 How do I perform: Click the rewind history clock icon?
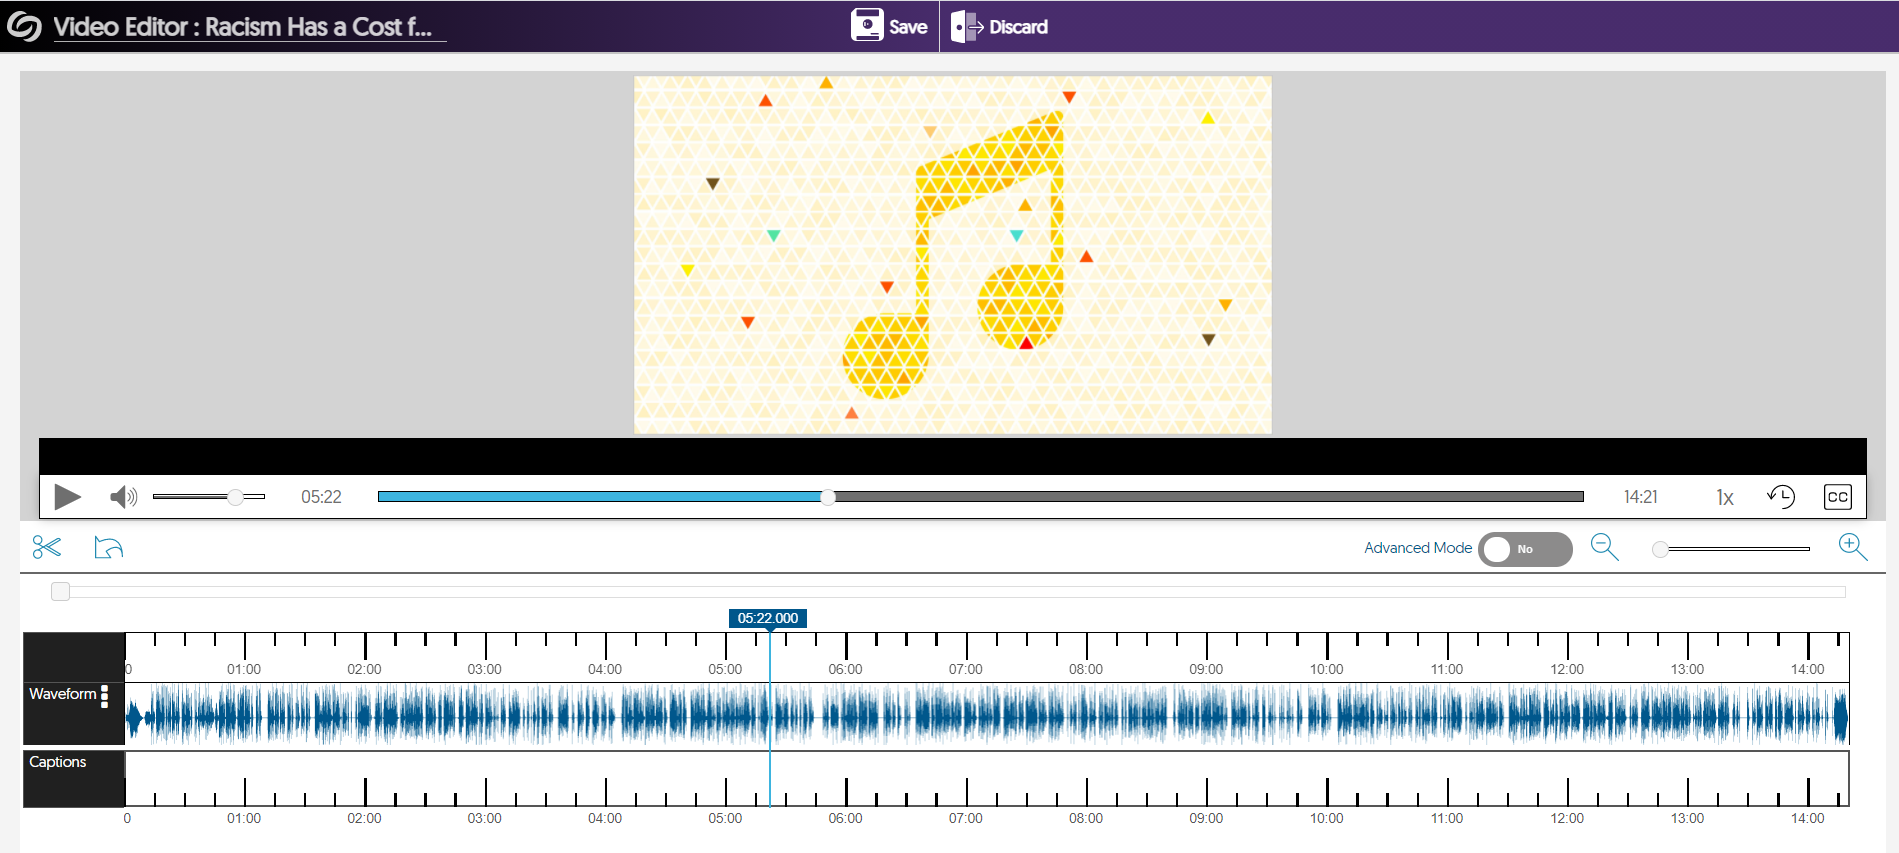(1781, 497)
